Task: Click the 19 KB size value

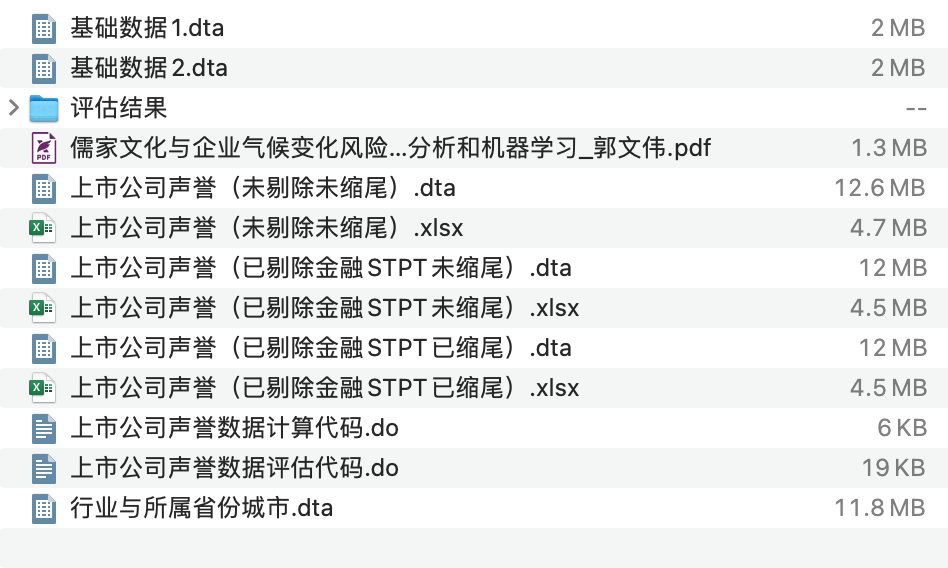Action: (x=893, y=468)
